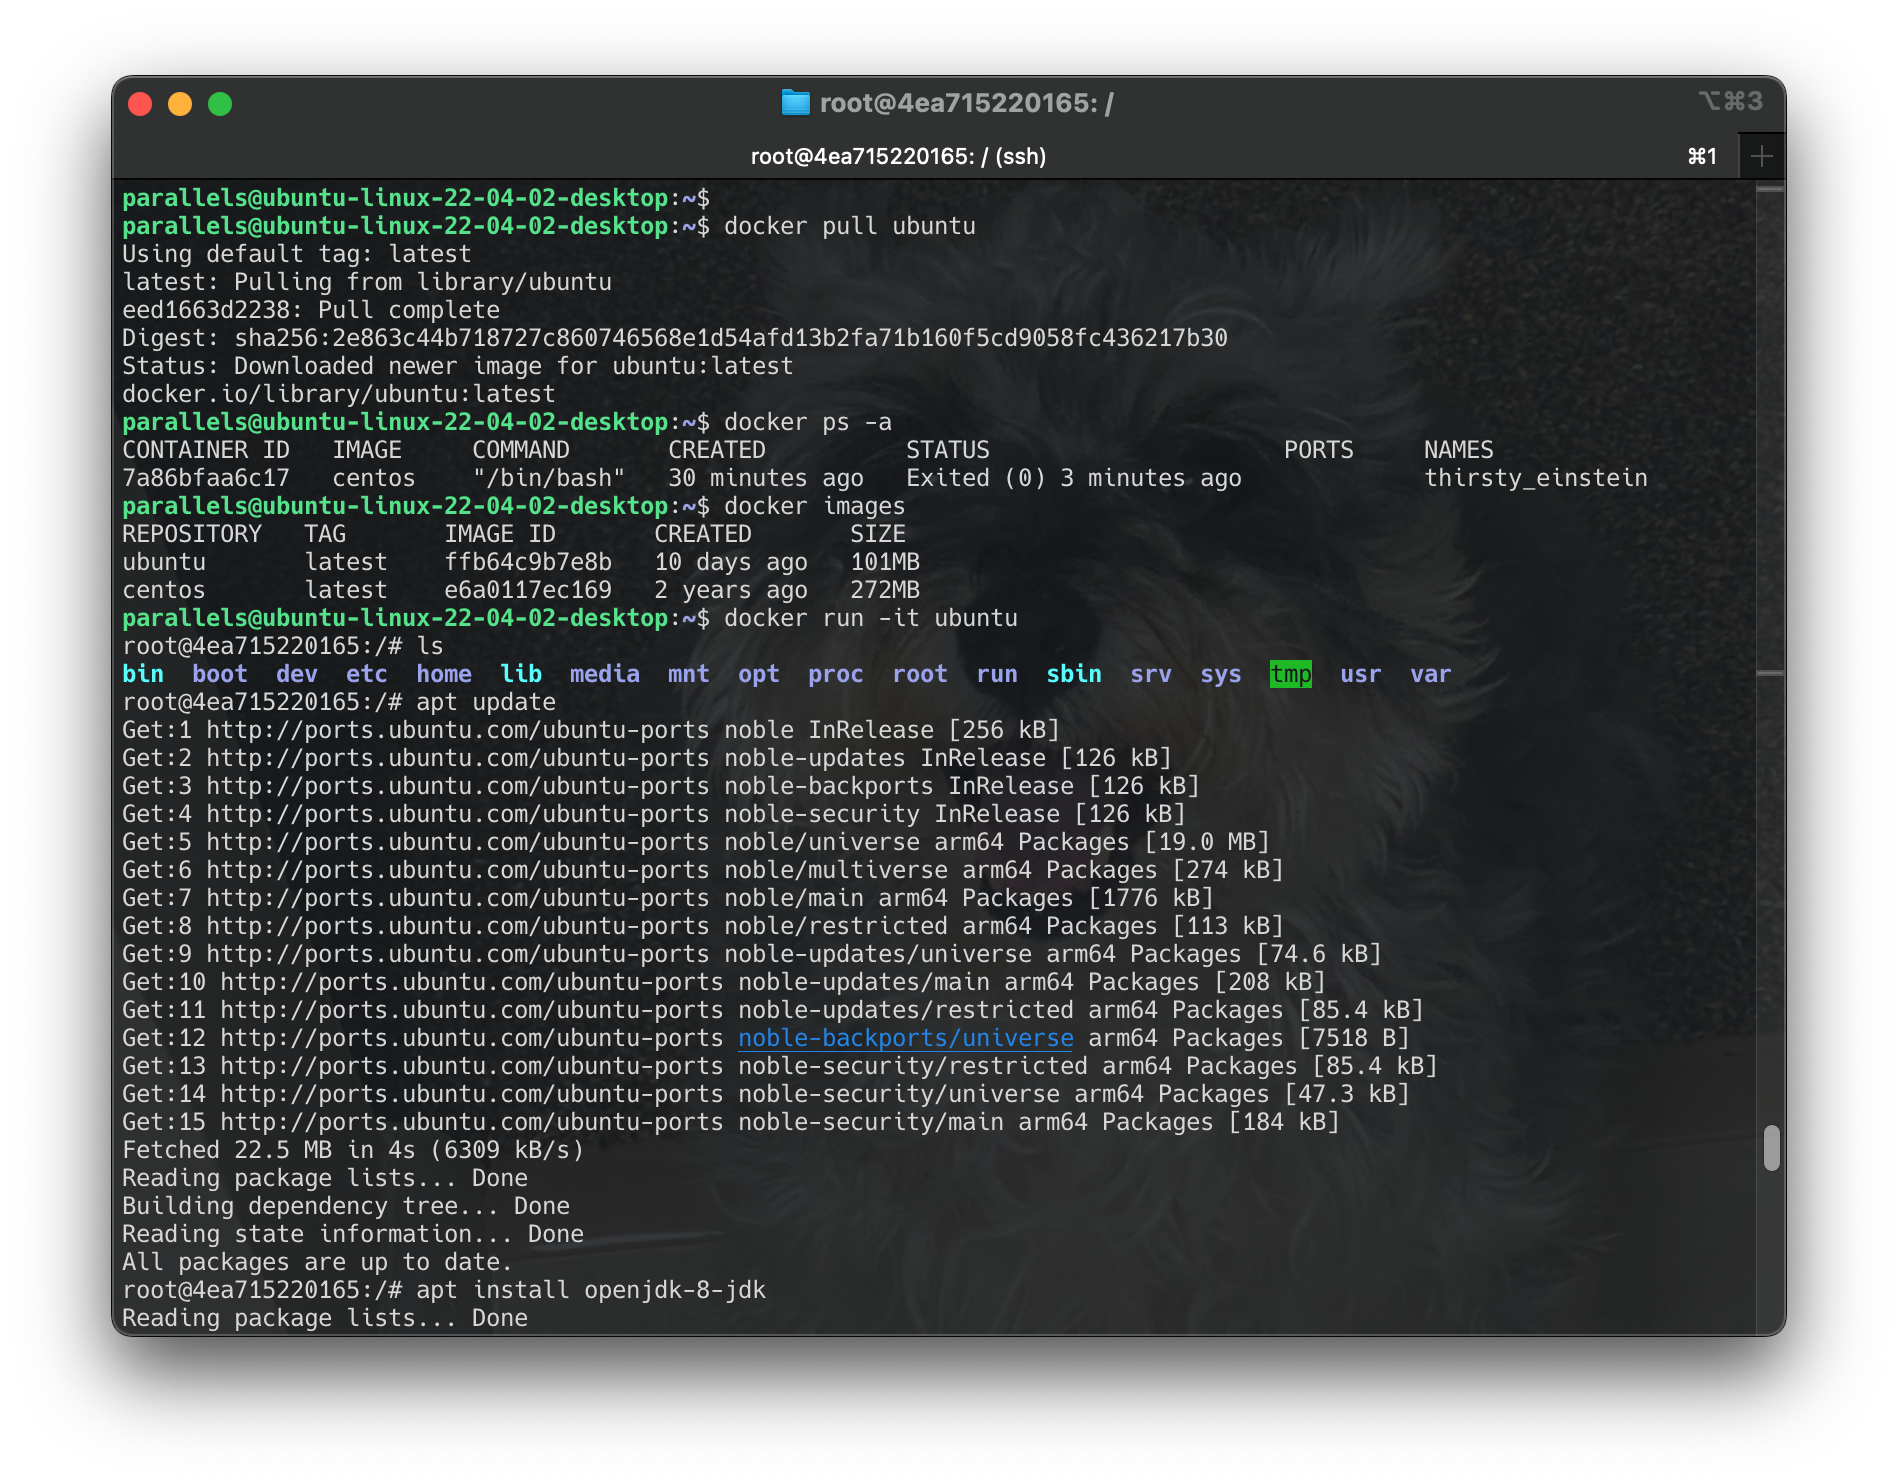This screenshot has height=1484, width=1898.
Task: Open the noble-backports/universe link
Action: (x=906, y=1038)
